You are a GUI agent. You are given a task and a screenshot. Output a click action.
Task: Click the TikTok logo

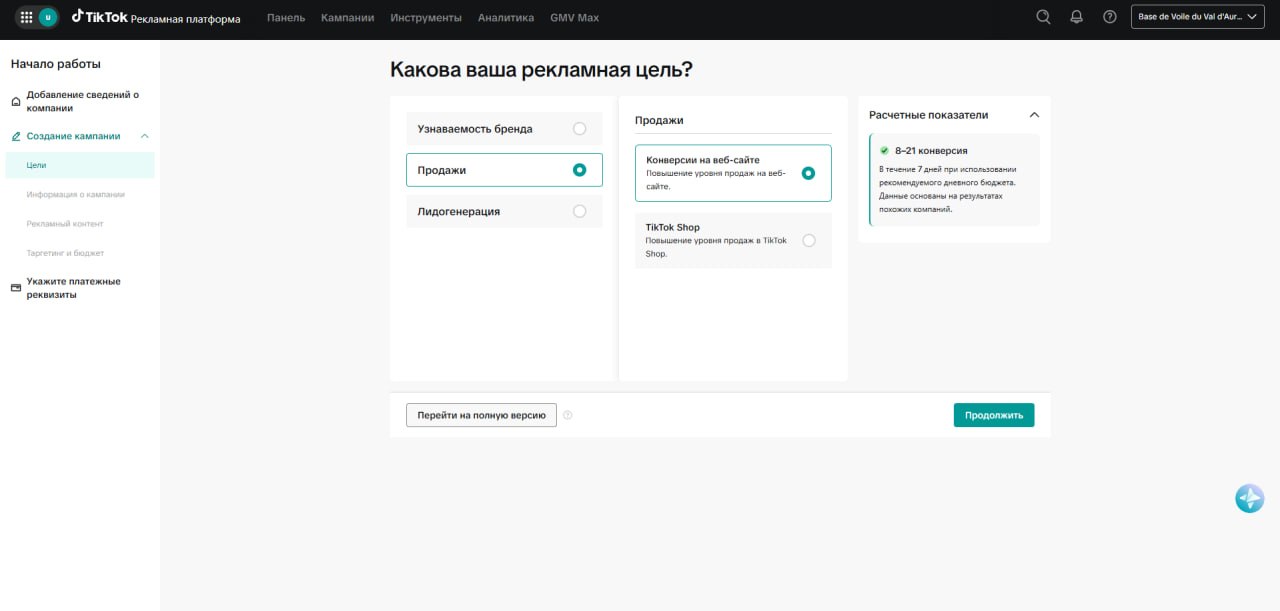pyautogui.click(x=99, y=17)
